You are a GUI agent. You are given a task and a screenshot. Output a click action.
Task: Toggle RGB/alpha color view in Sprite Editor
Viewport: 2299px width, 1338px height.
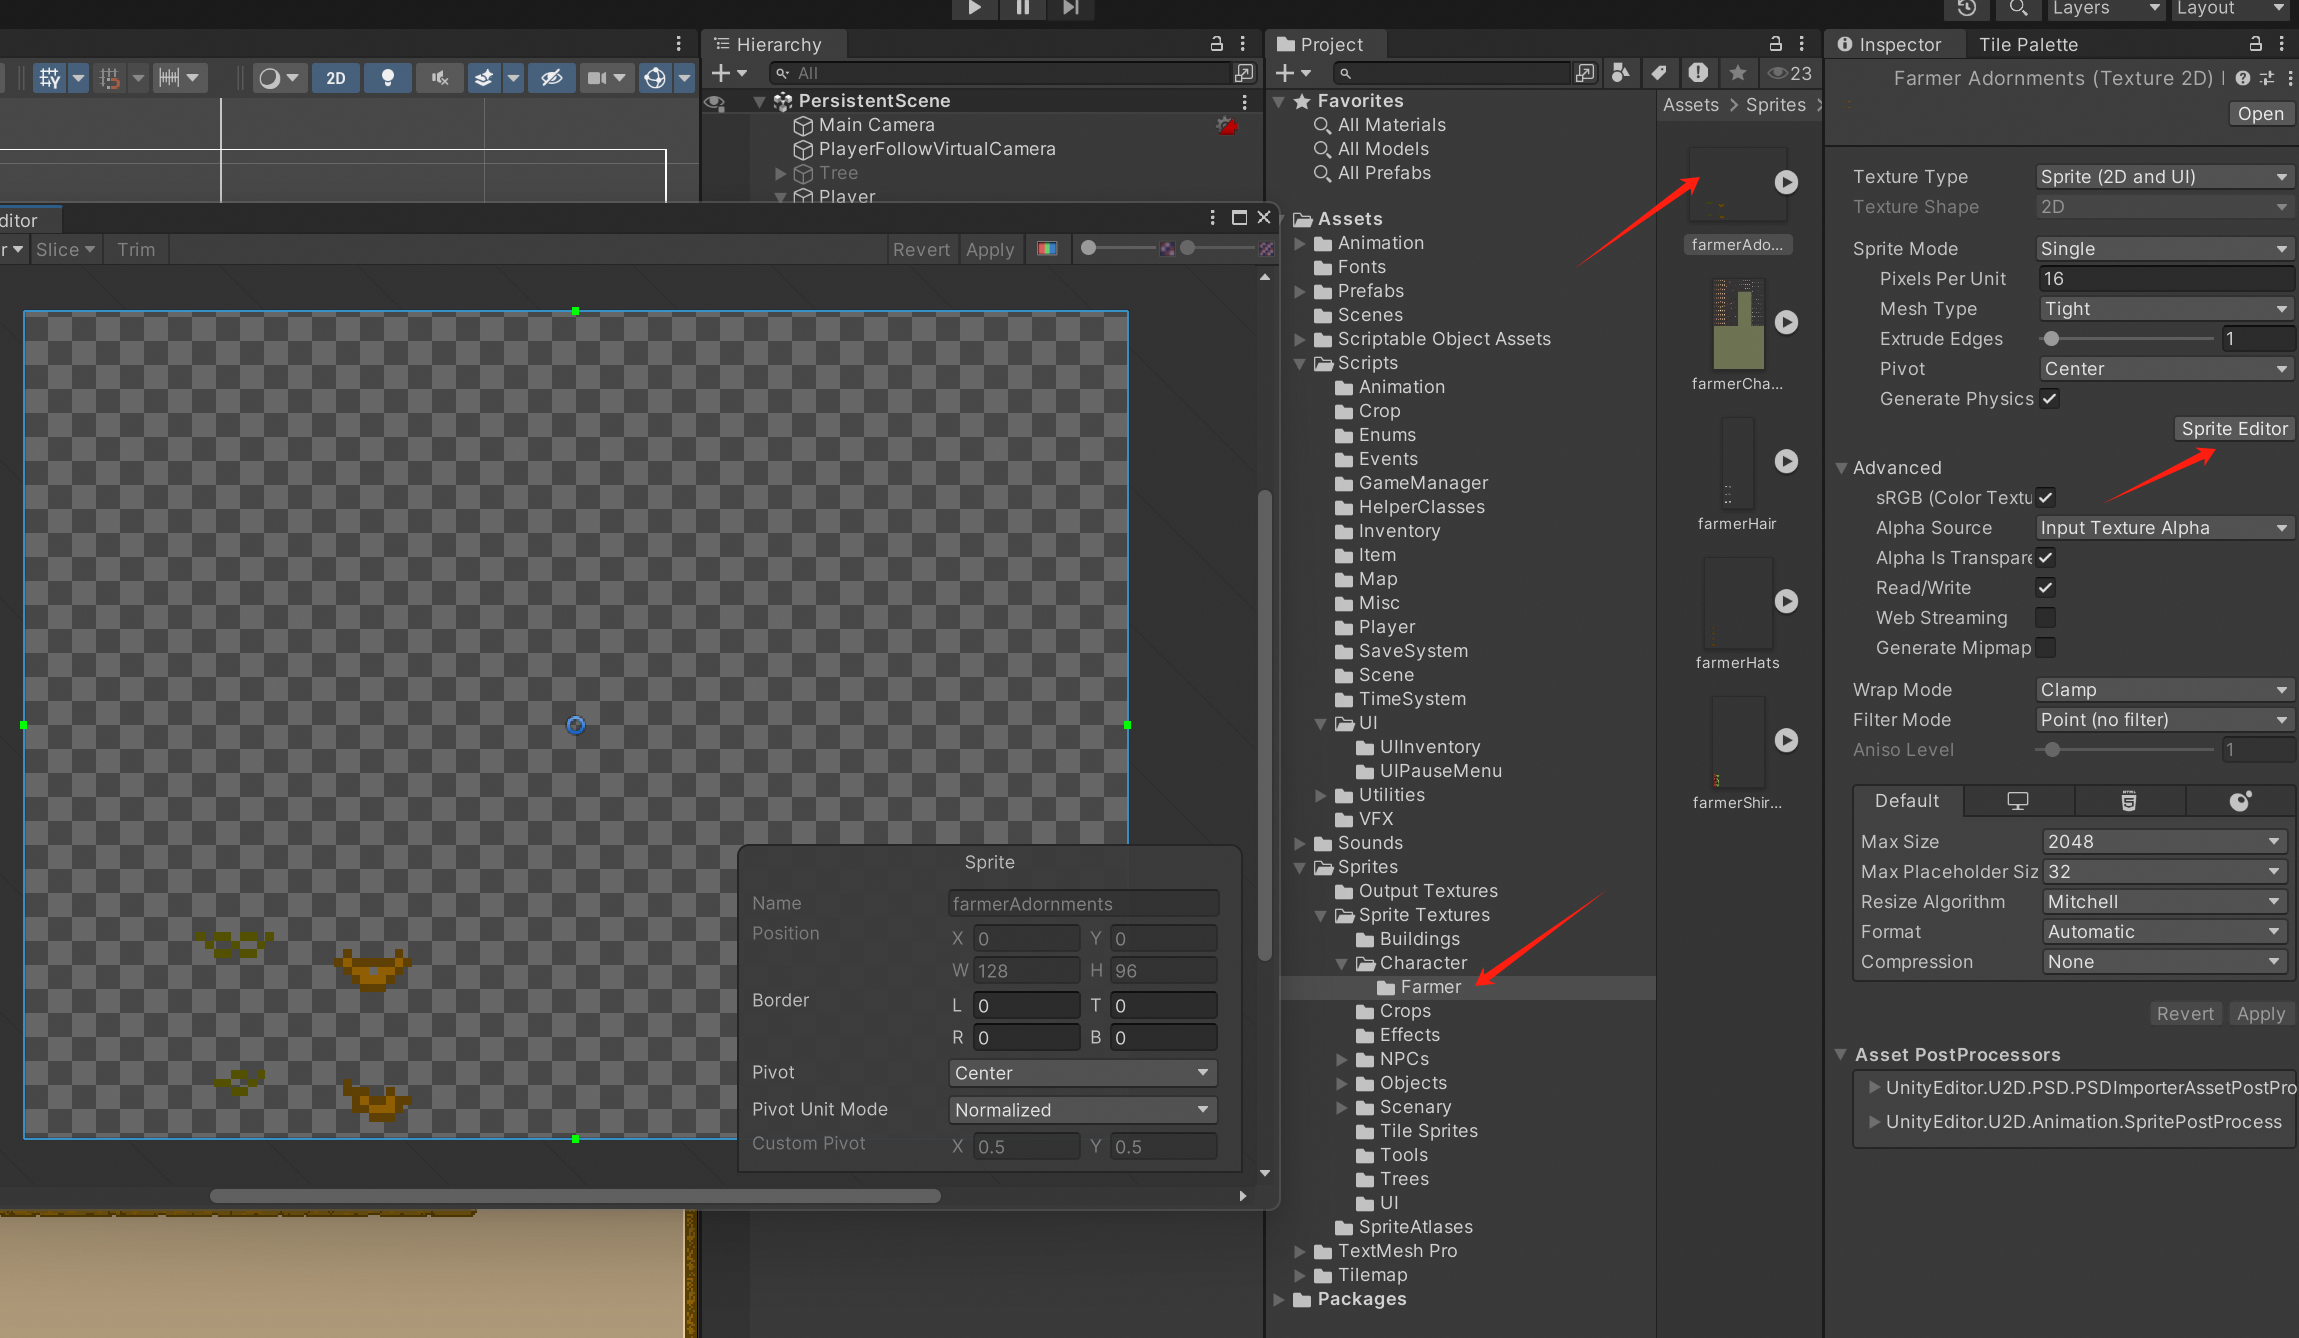pyautogui.click(x=1047, y=249)
